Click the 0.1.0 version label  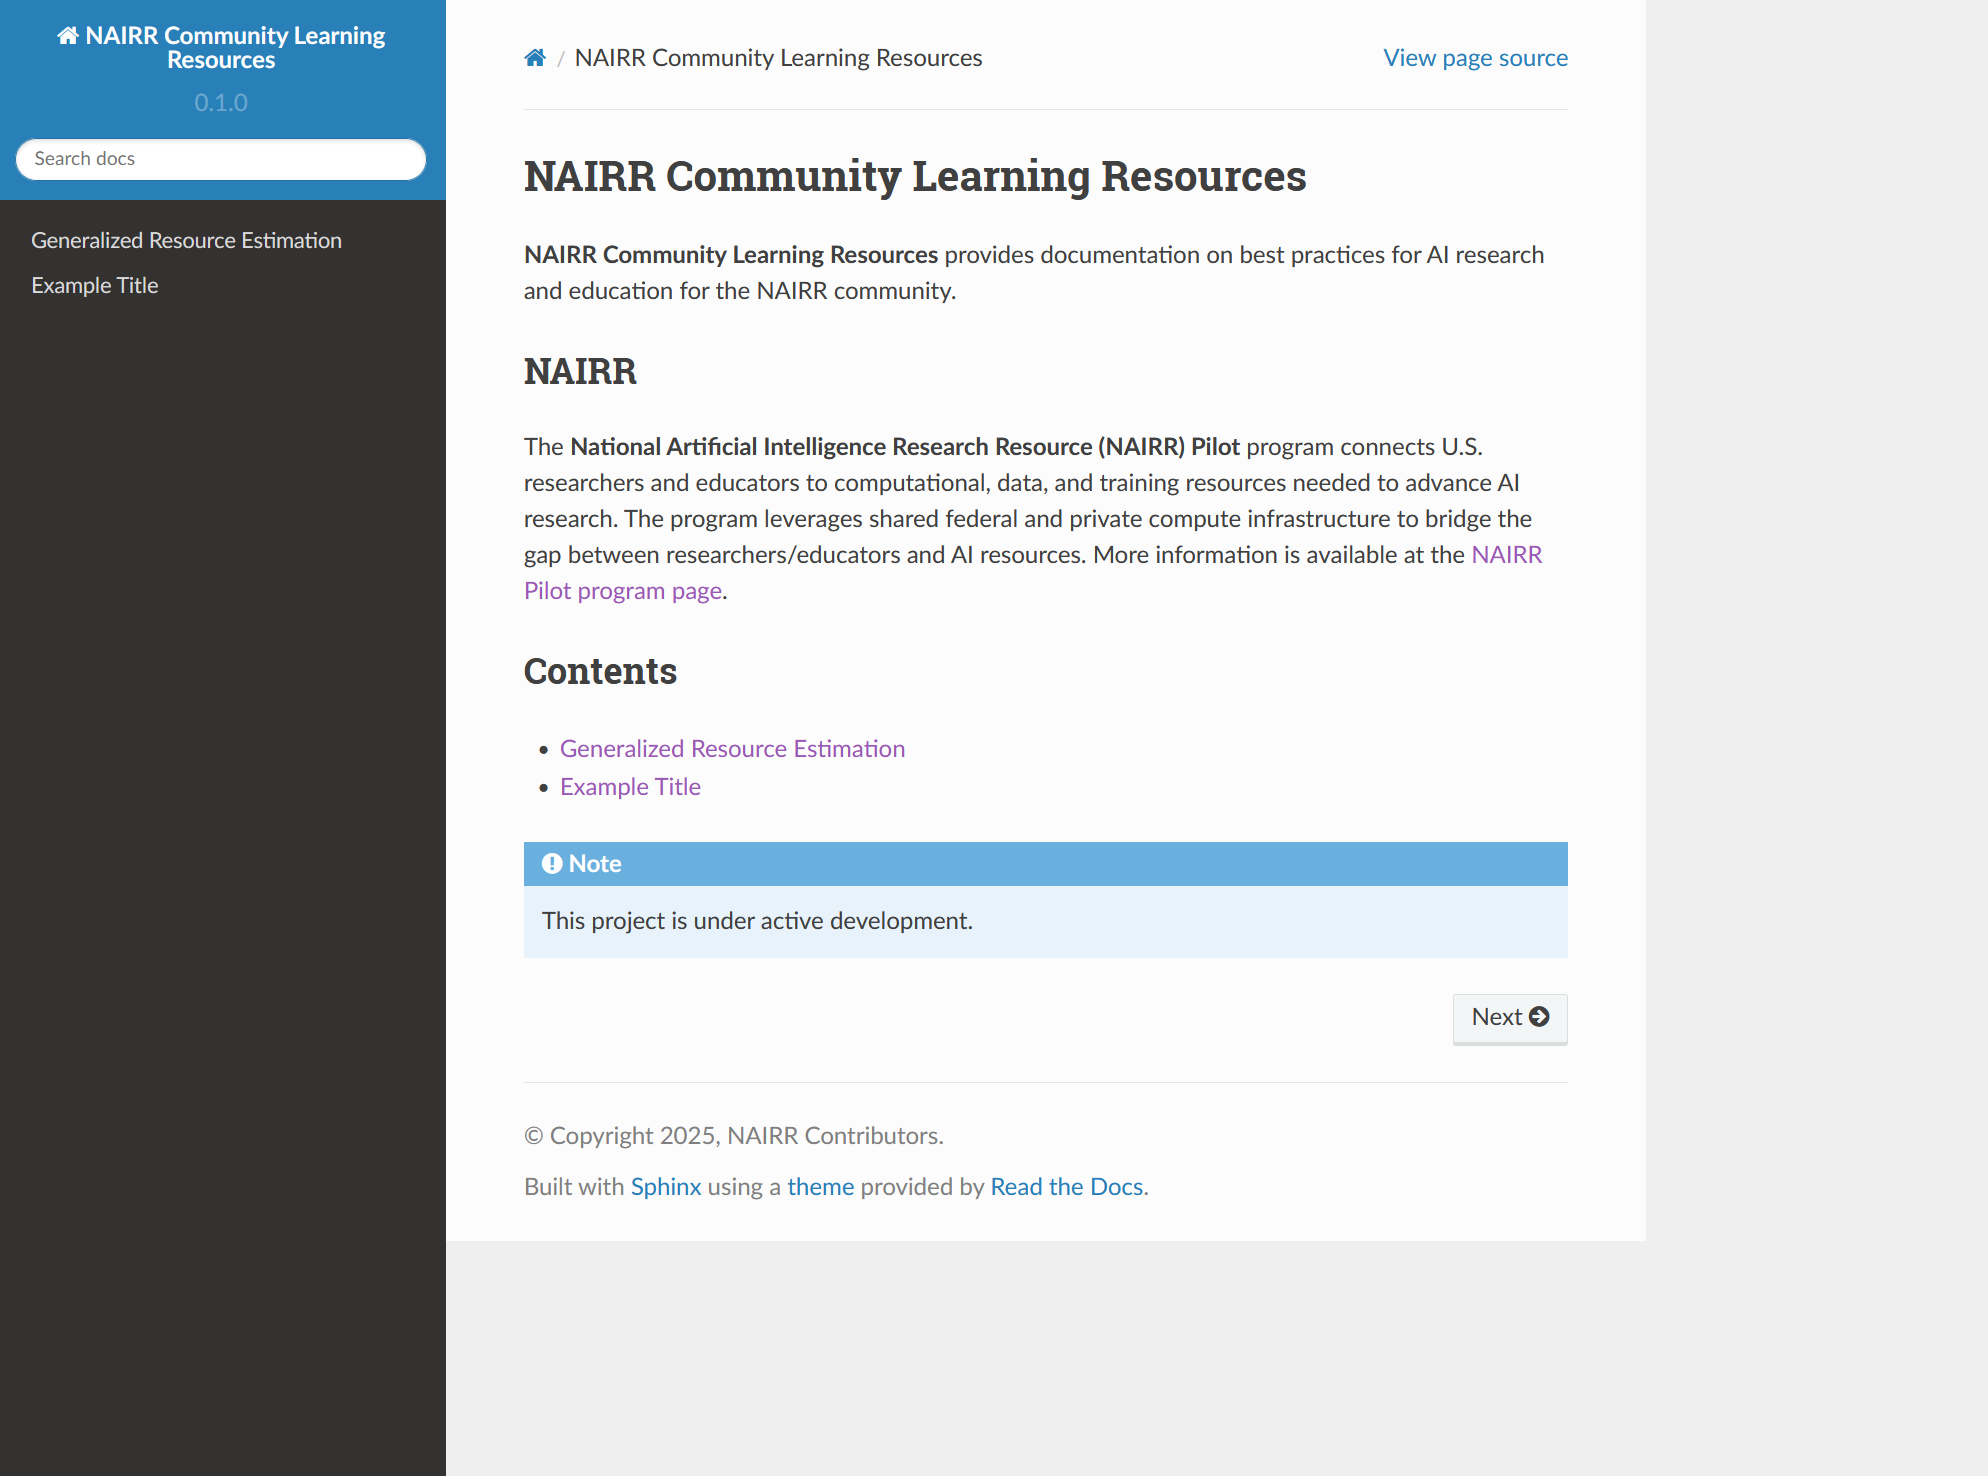tap(221, 103)
